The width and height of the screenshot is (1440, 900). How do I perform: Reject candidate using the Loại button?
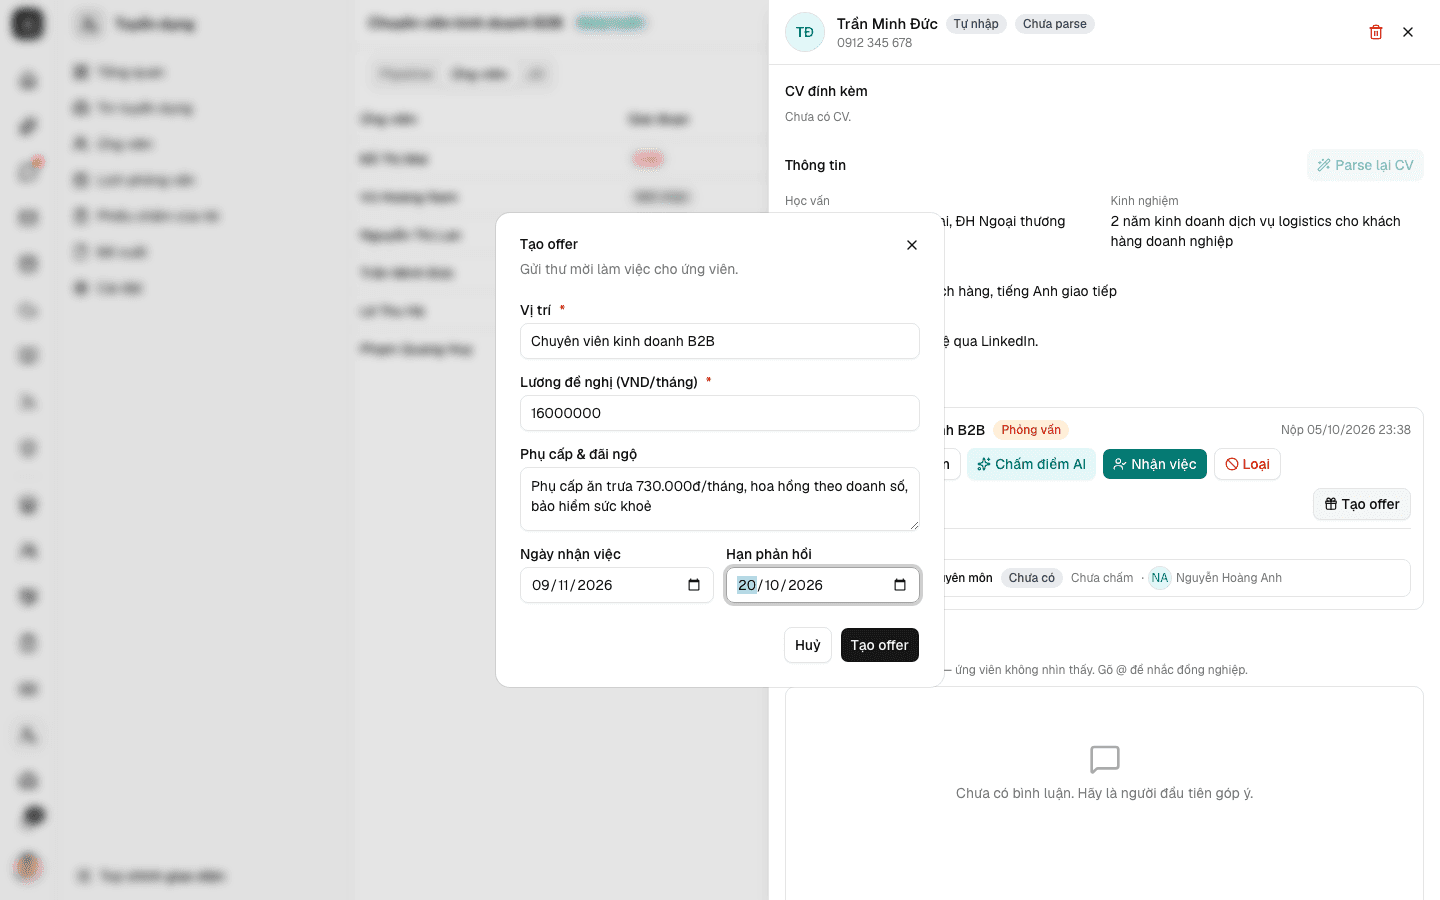[x=1247, y=464]
